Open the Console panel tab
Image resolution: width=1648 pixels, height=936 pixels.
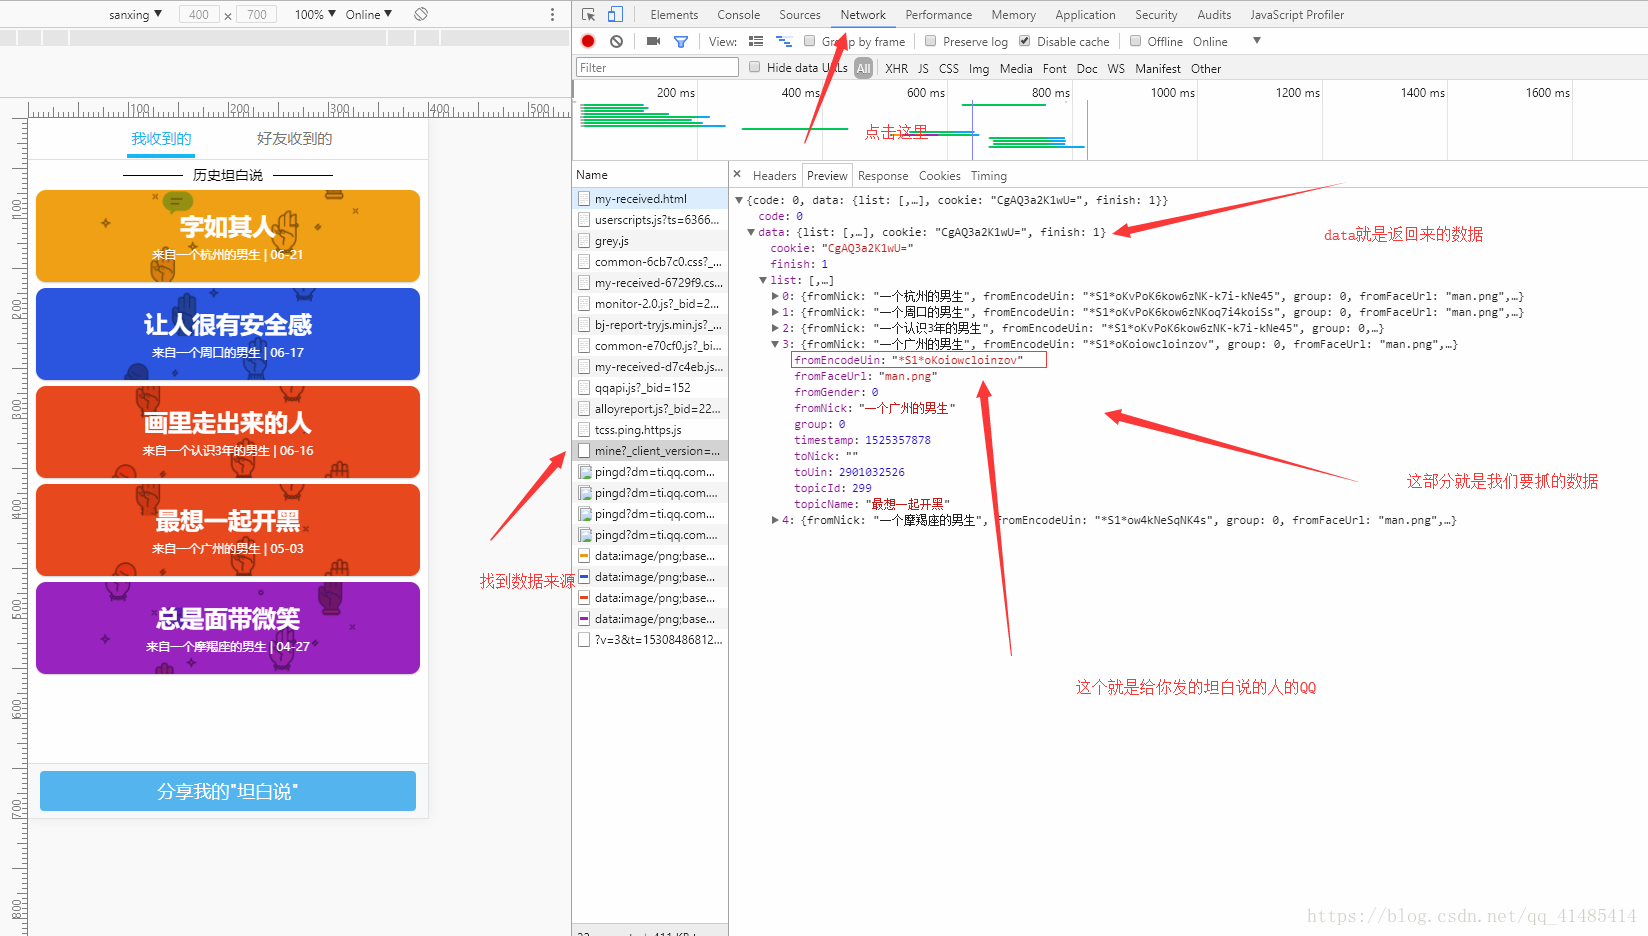738,15
